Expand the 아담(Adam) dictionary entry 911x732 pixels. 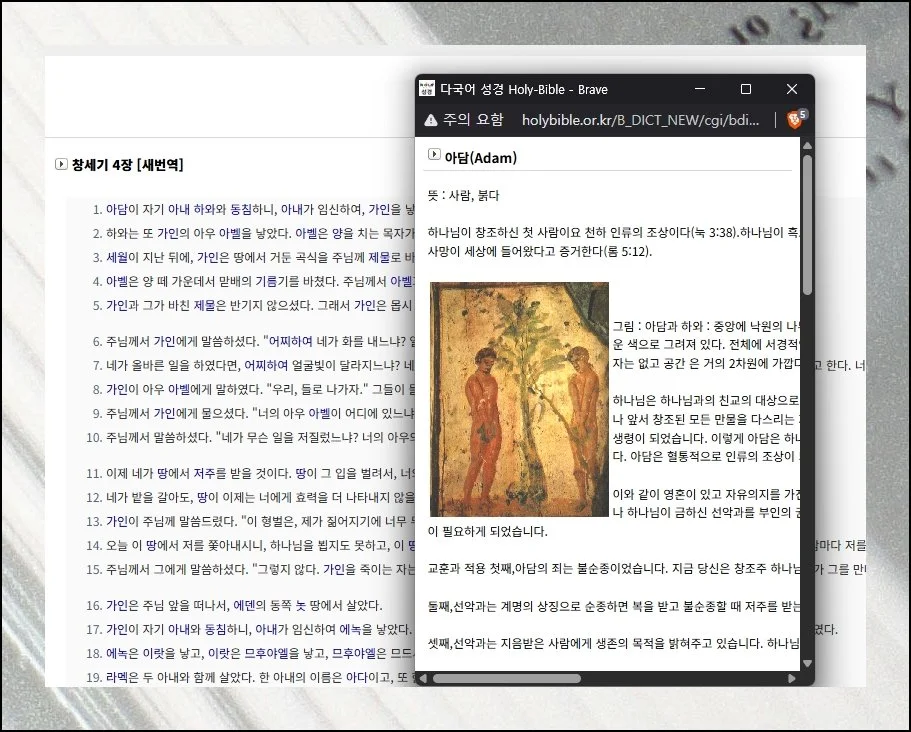tap(432, 156)
